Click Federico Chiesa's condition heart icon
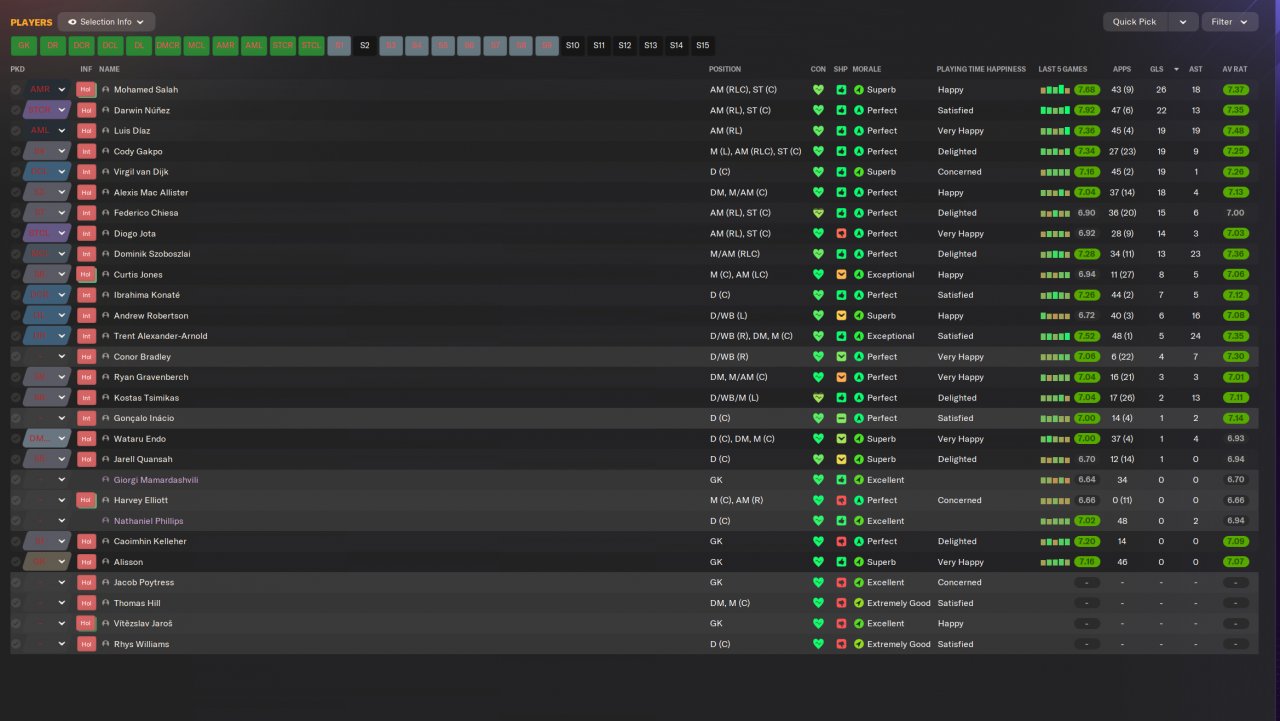Image resolution: width=1280 pixels, height=721 pixels. pos(818,213)
